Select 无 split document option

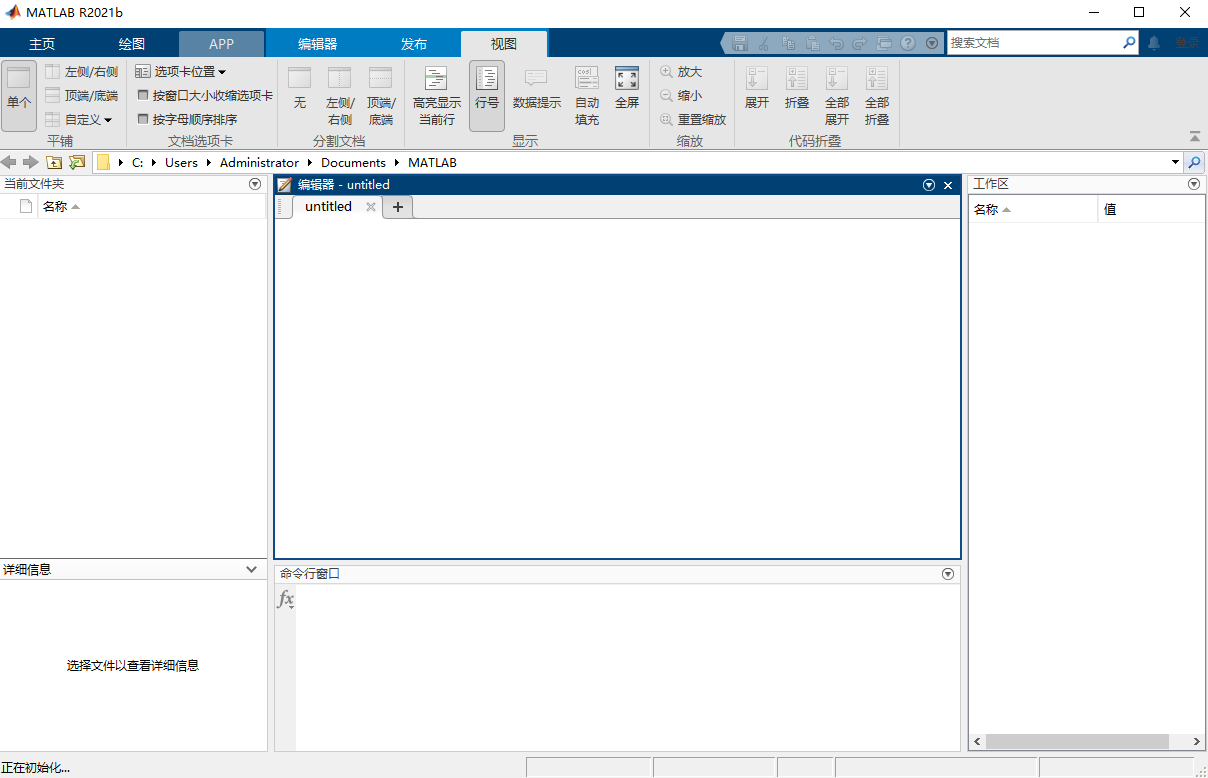point(300,89)
